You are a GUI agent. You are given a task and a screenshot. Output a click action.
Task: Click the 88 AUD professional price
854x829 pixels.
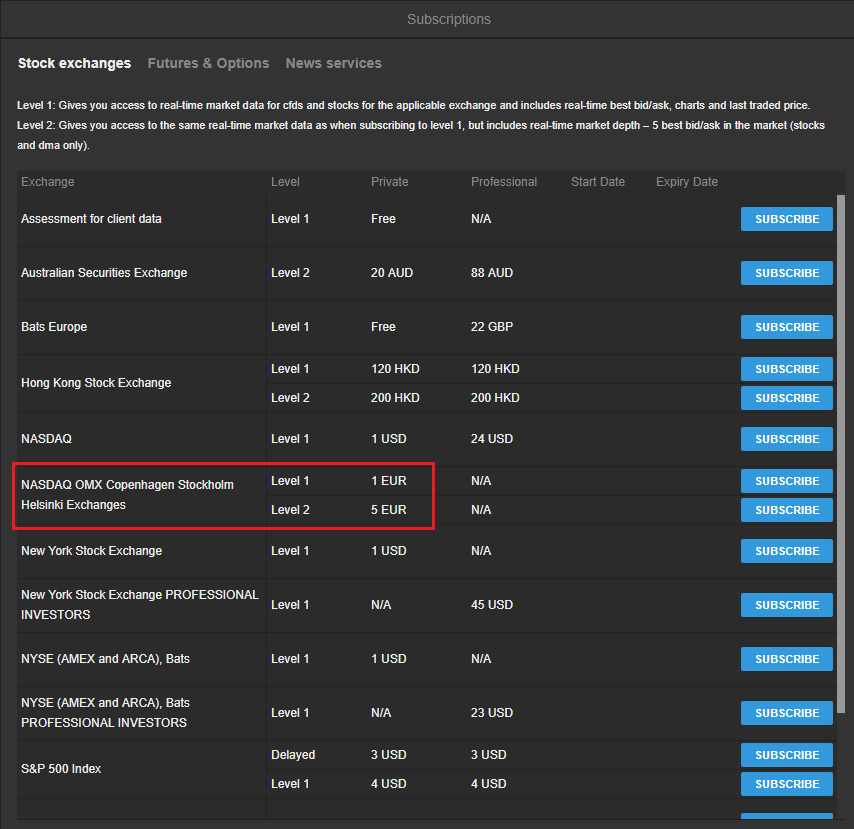click(x=492, y=273)
